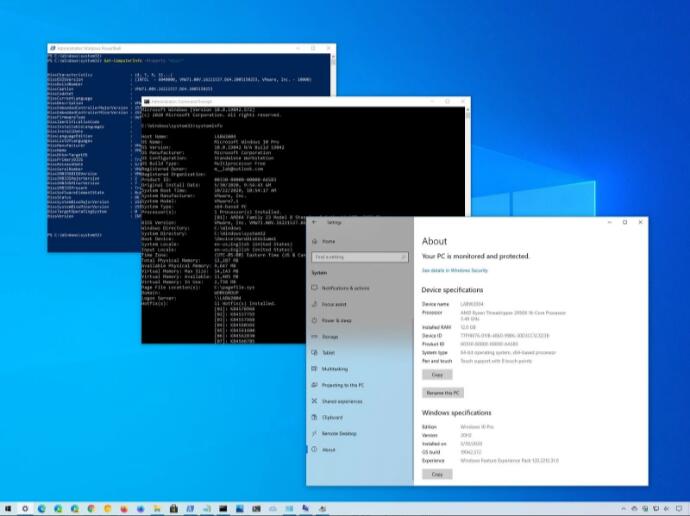Open Storage settings page
Image resolution: width=690 pixels, height=516 pixels.
[x=325, y=337]
